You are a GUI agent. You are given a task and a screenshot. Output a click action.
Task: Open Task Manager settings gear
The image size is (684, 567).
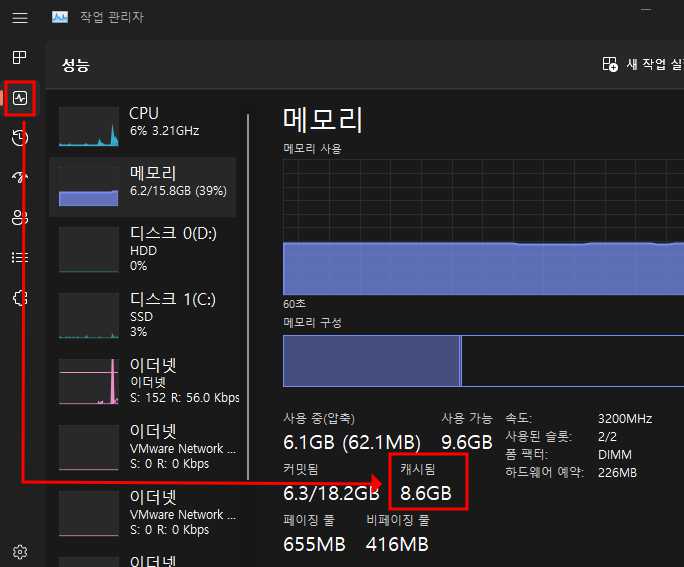tap(20, 552)
